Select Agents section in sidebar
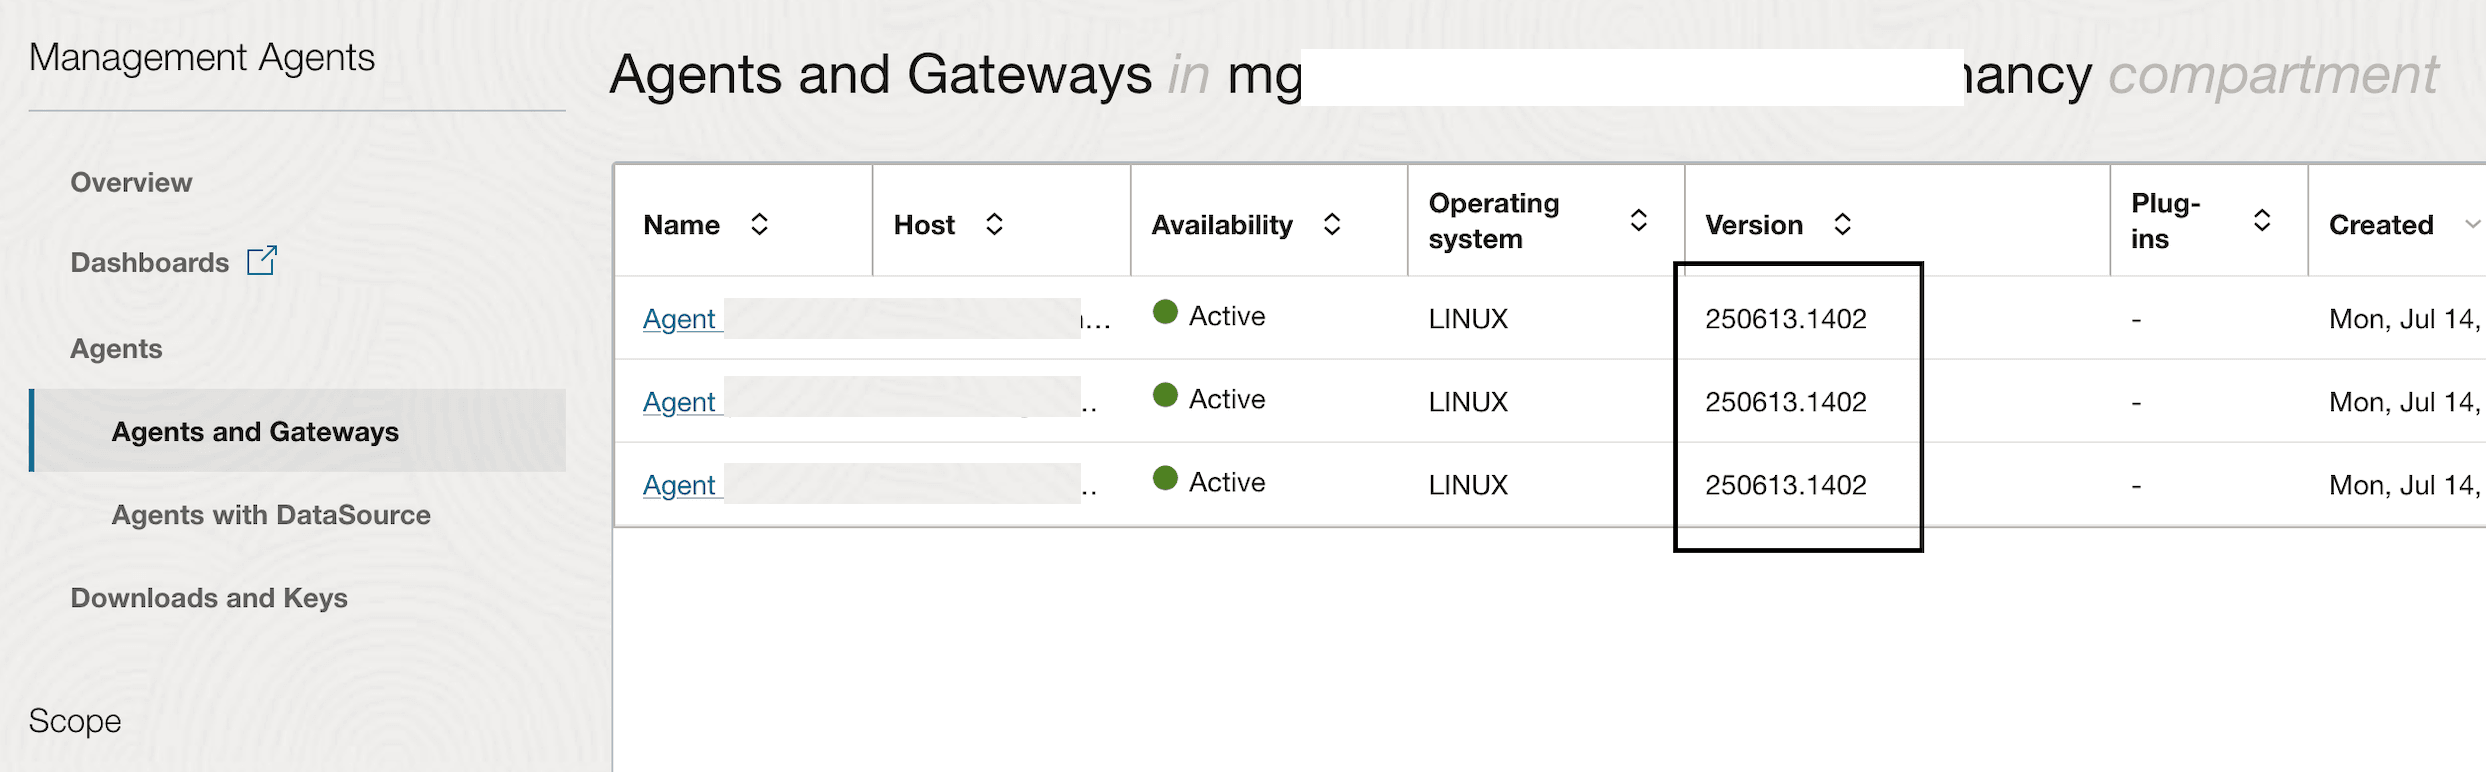Viewport: 2486px width, 772px height. coord(116,348)
